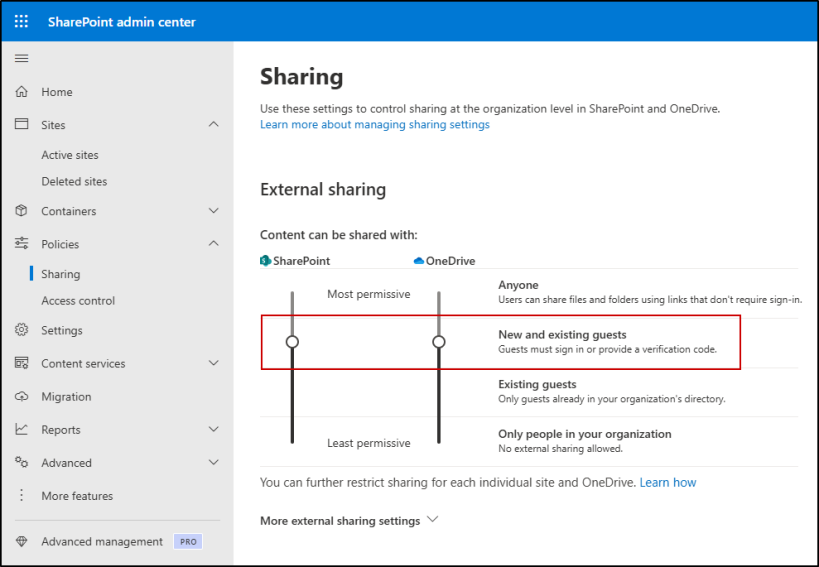Image resolution: width=819 pixels, height=567 pixels.
Task: Click the Anyone sharing level label
Action: click(518, 285)
